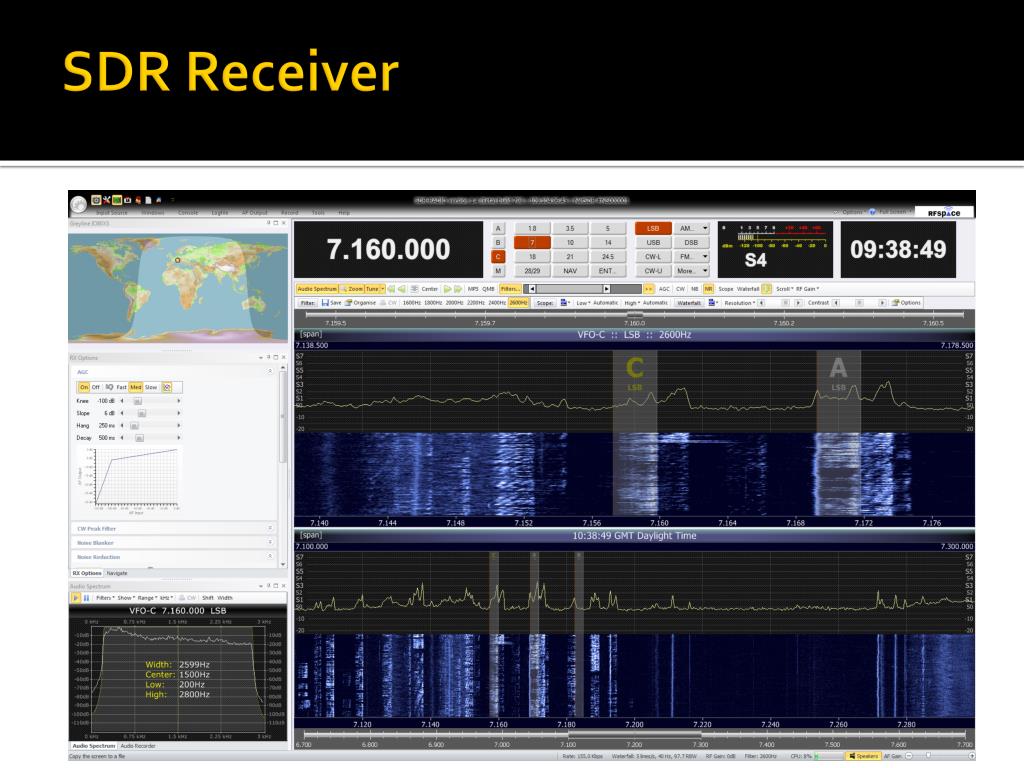Click the NAV band button
This screenshot has width=1024, height=768.
[x=570, y=270]
